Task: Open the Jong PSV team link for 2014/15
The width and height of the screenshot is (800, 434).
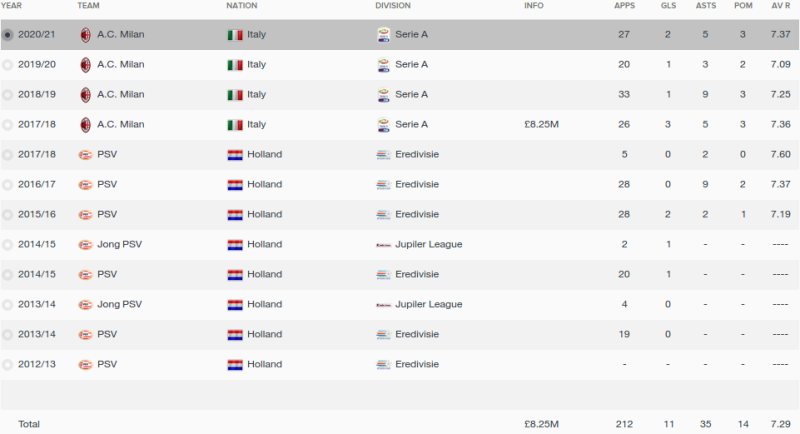Action: [x=120, y=244]
